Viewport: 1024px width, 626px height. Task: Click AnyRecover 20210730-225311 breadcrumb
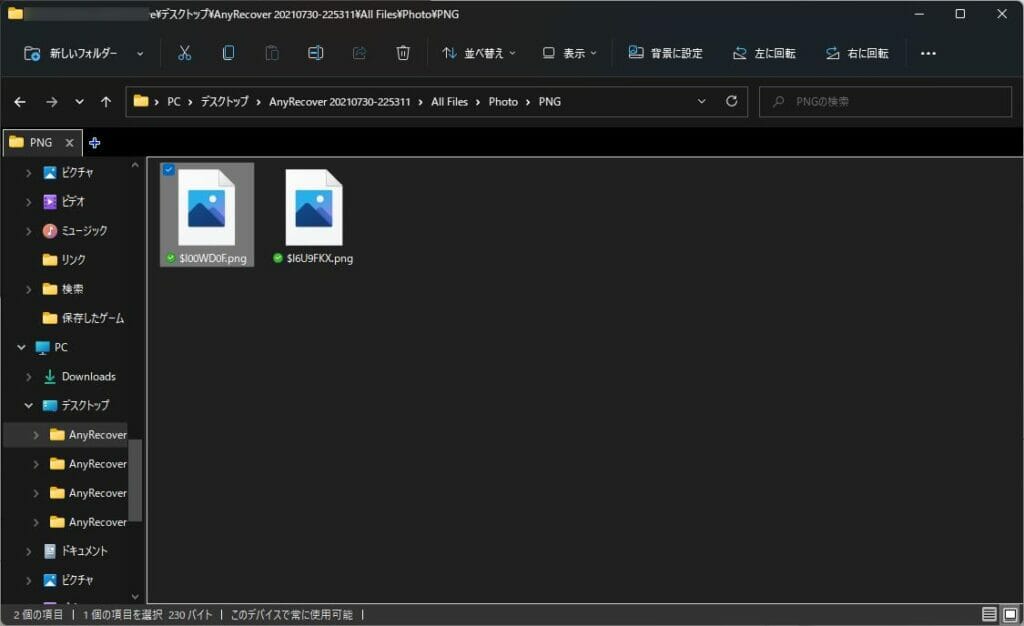(x=340, y=102)
